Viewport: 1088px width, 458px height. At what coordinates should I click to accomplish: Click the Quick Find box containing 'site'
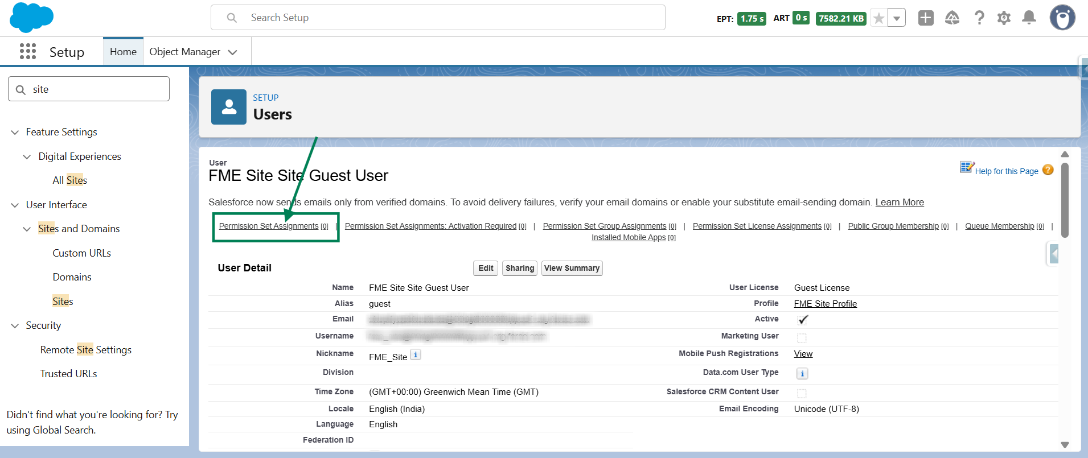89,89
